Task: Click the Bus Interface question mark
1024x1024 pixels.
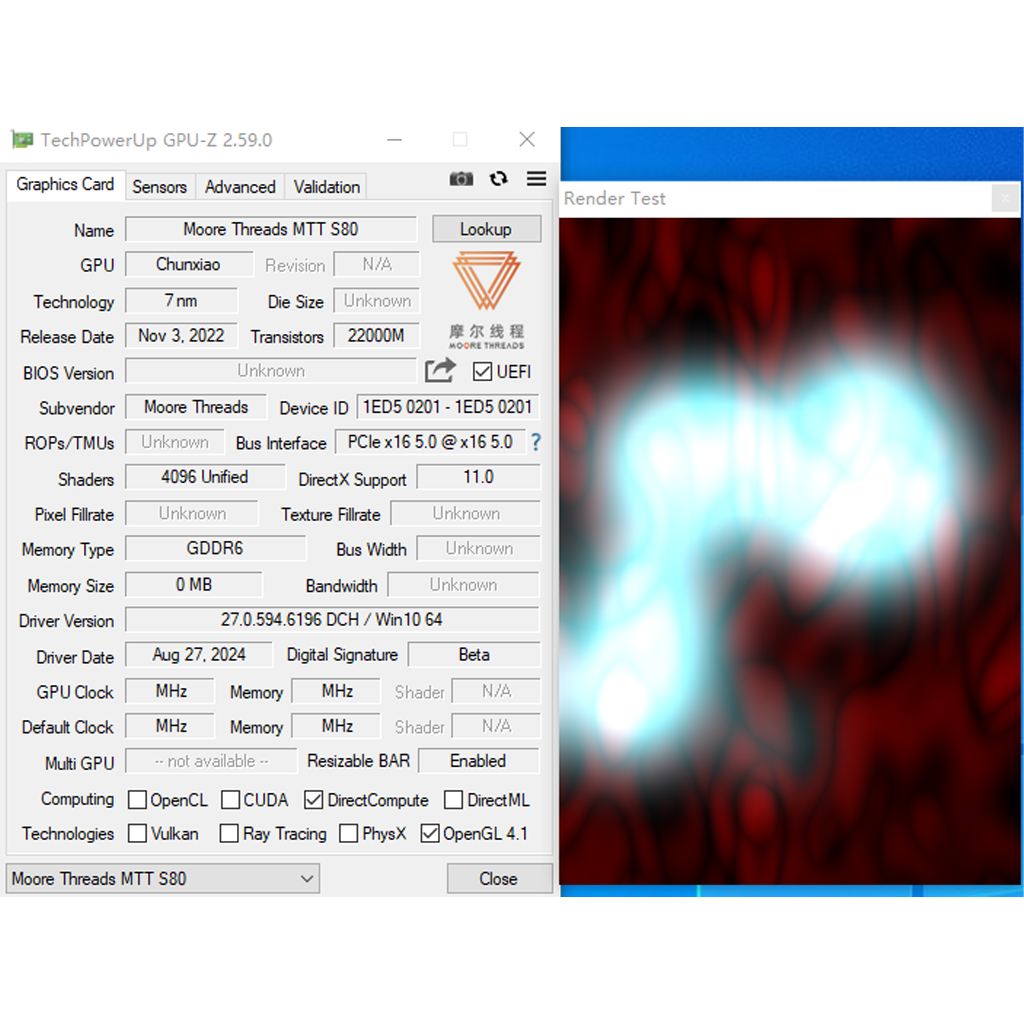Action: click(536, 442)
